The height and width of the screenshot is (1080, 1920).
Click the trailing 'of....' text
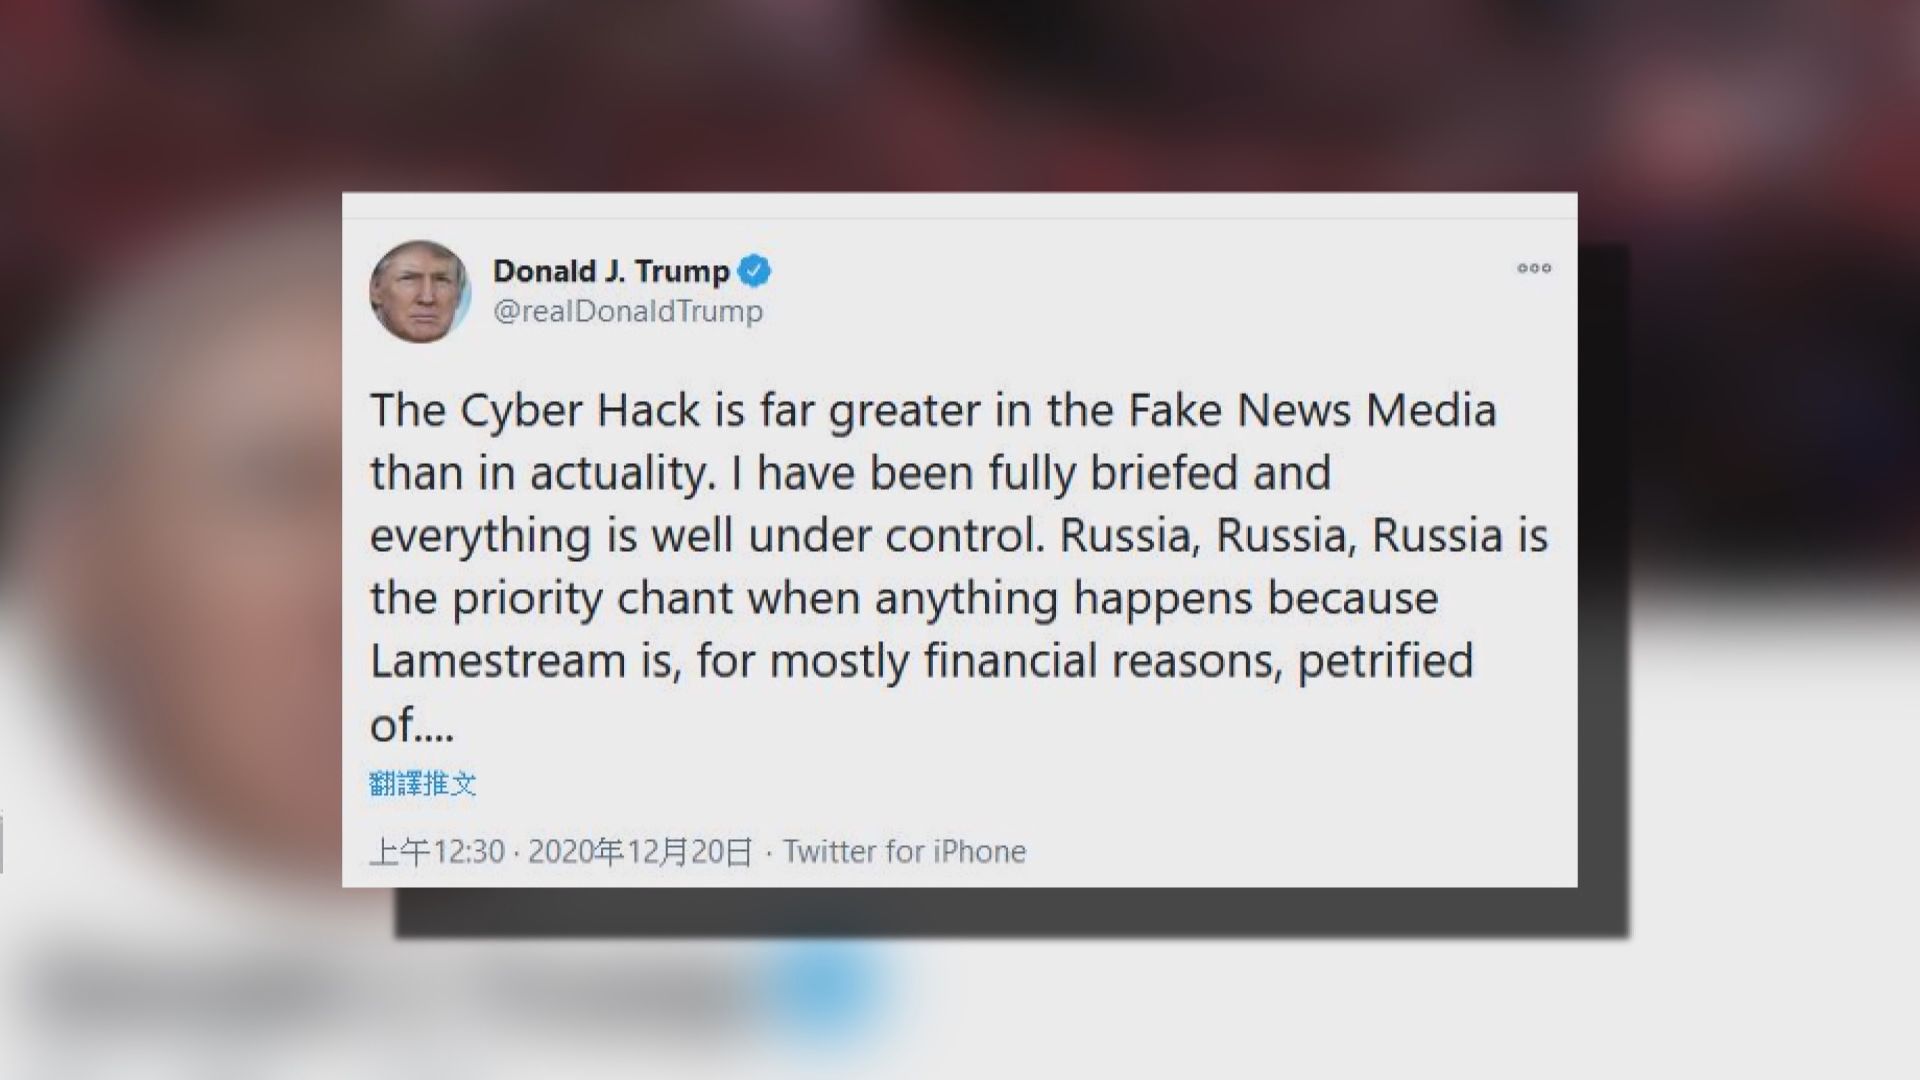coord(412,725)
